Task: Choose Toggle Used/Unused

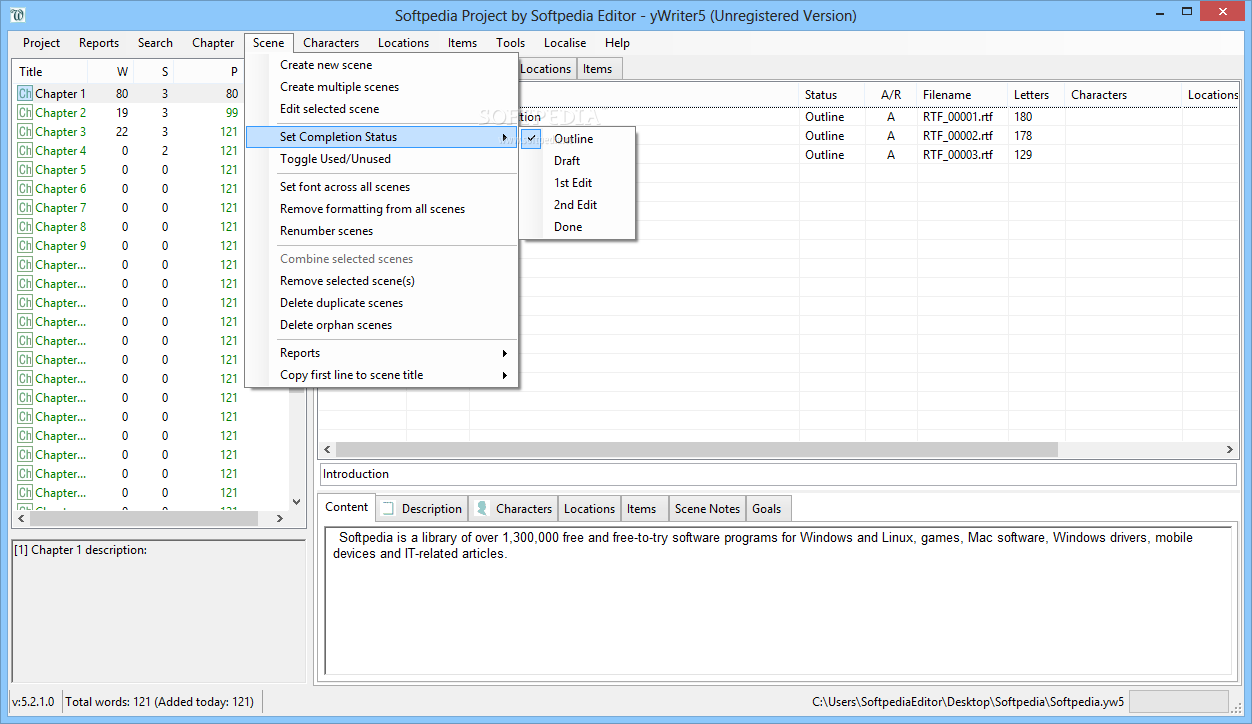Action: (382, 159)
